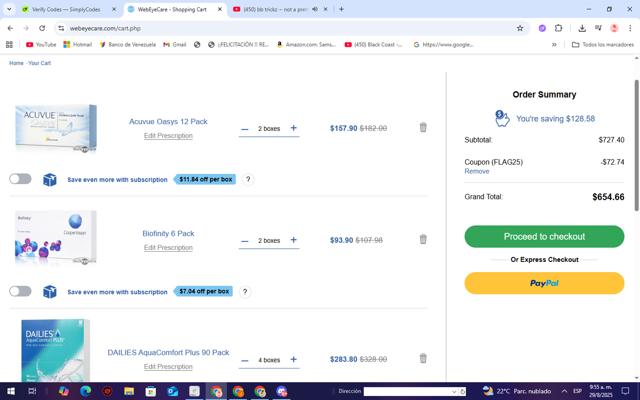Open the bookmarks apps grid icon

[9, 44]
